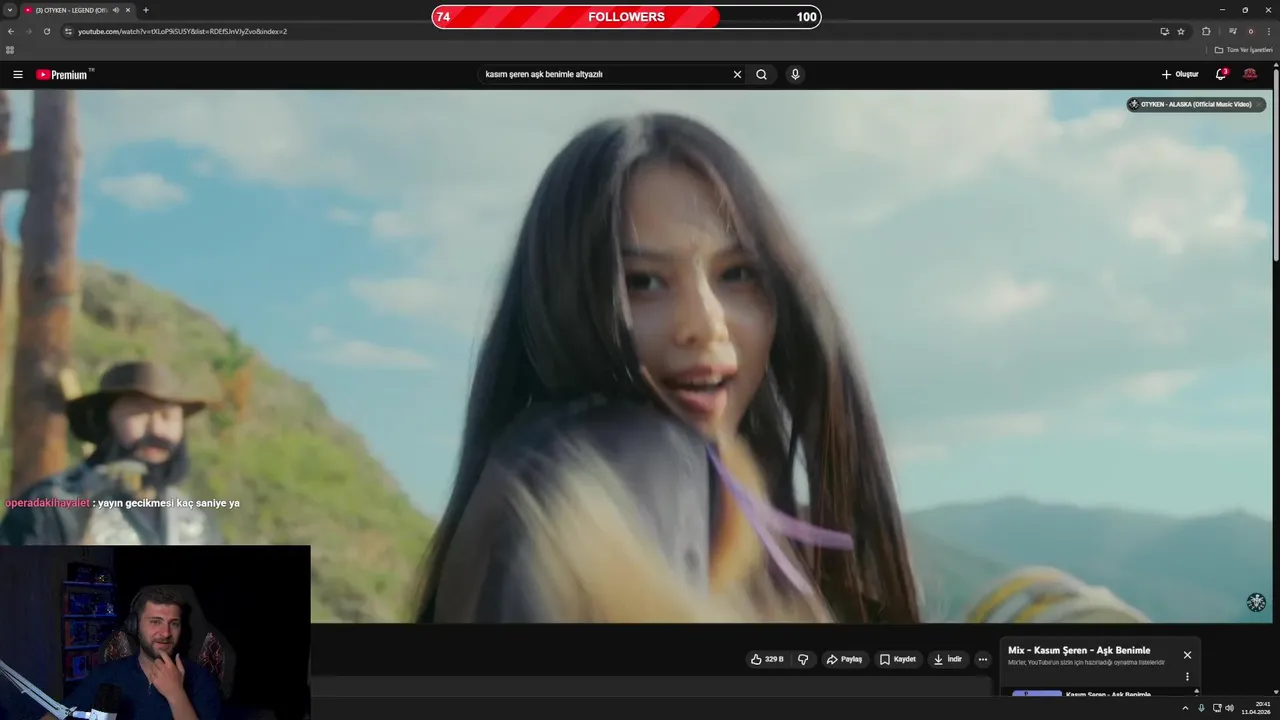View site information icon in address bar
Viewport: 1280px width, 720px height.
68,31
